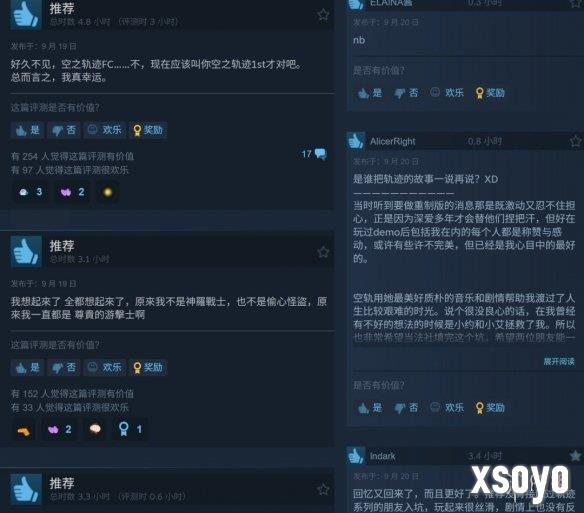Click thumbs-up avatar of AlicerRight review
This screenshot has width=584, height=513.
pos(356,141)
